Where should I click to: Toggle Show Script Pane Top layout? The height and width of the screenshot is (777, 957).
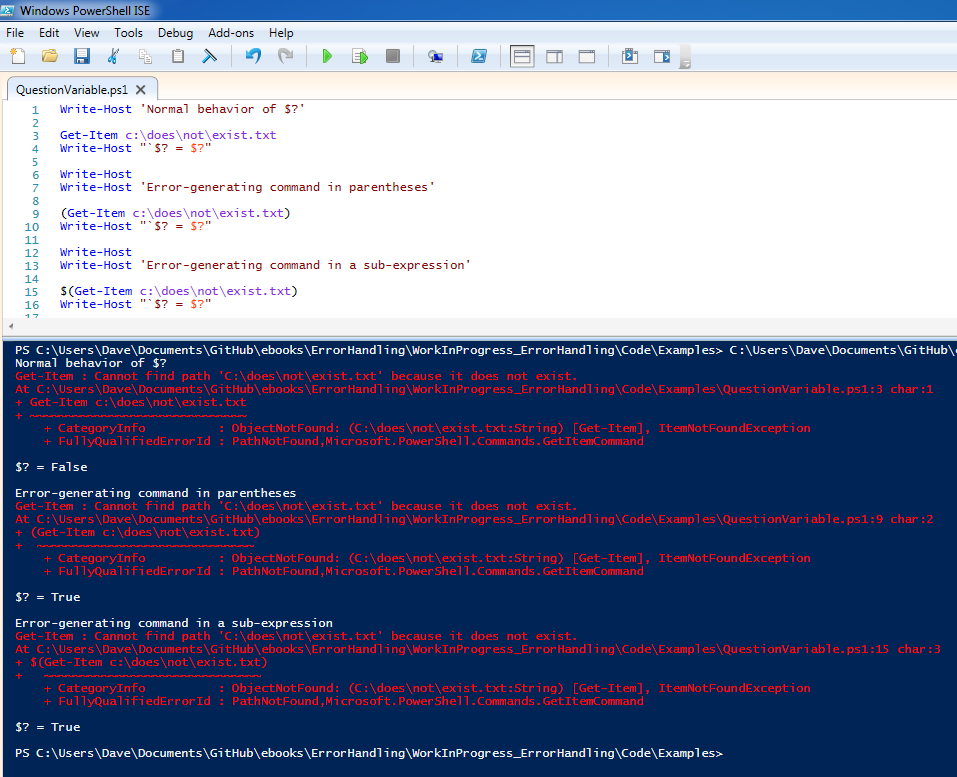coord(522,56)
